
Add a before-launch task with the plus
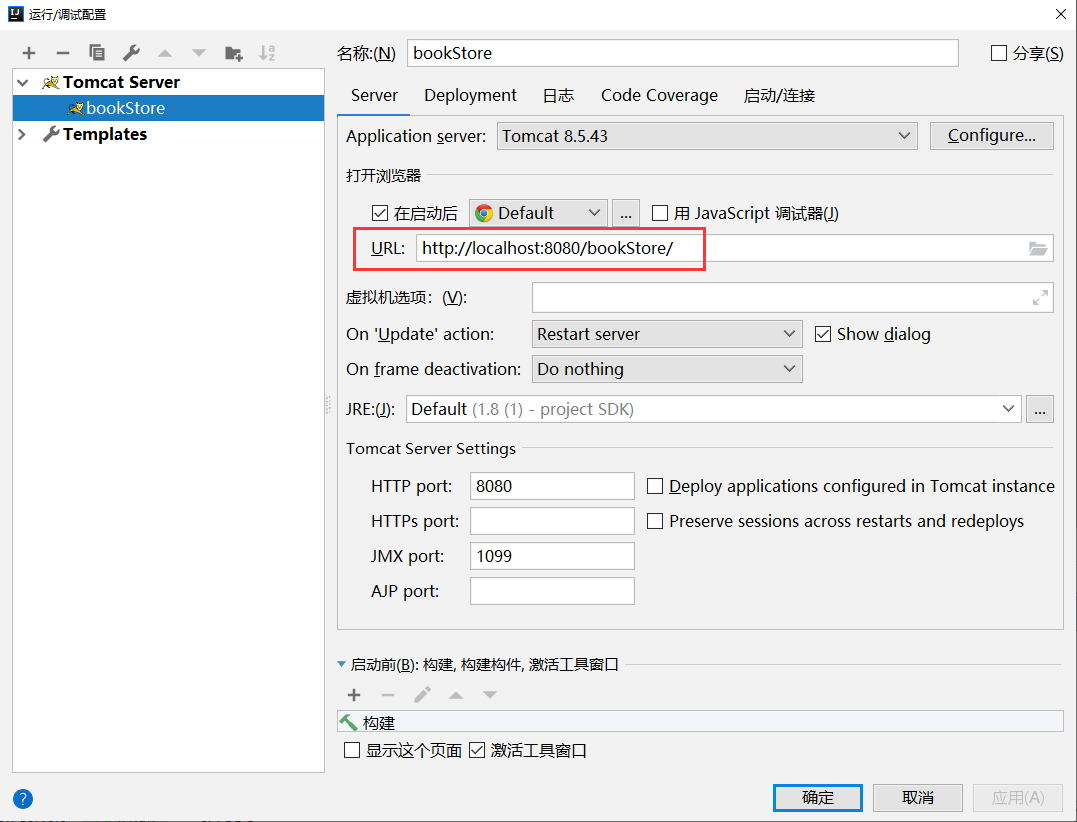click(354, 695)
